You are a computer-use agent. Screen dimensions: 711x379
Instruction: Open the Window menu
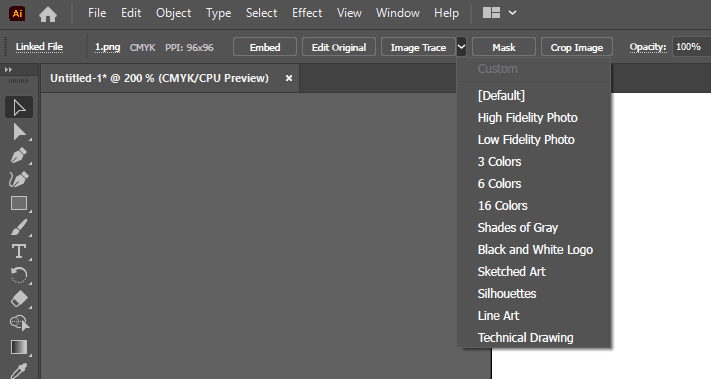tap(398, 13)
